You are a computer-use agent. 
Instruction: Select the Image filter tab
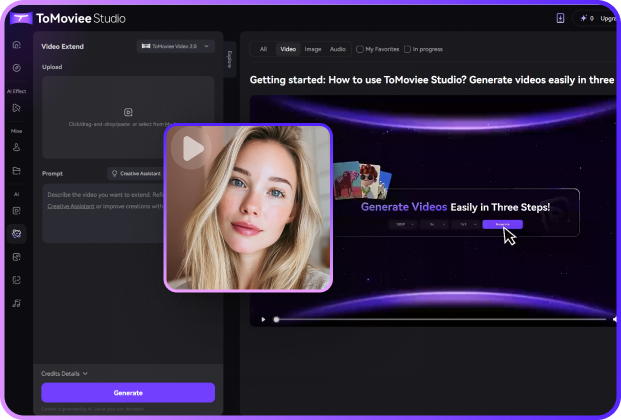[x=312, y=49]
